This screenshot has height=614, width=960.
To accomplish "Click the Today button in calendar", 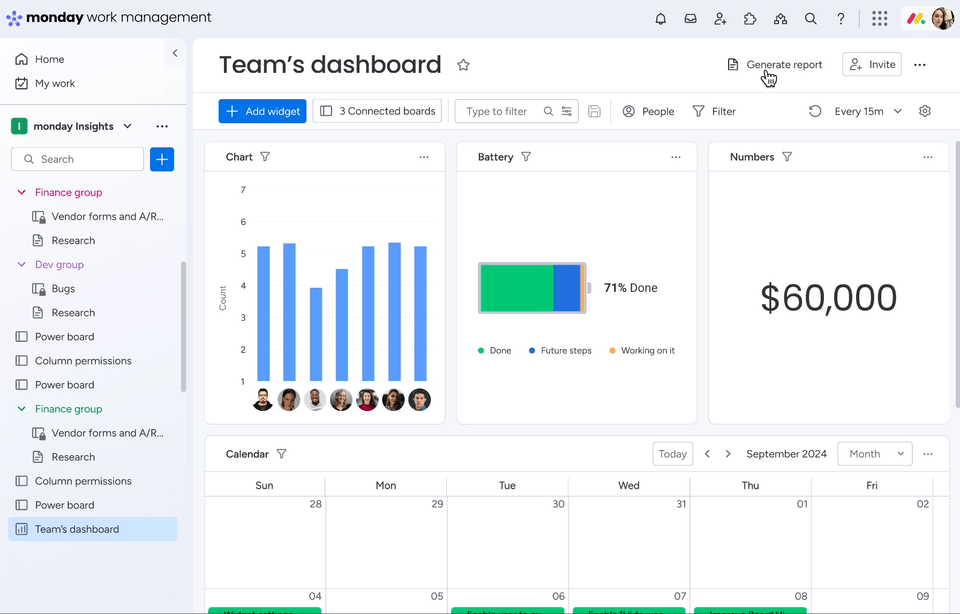I will click(672, 454).
